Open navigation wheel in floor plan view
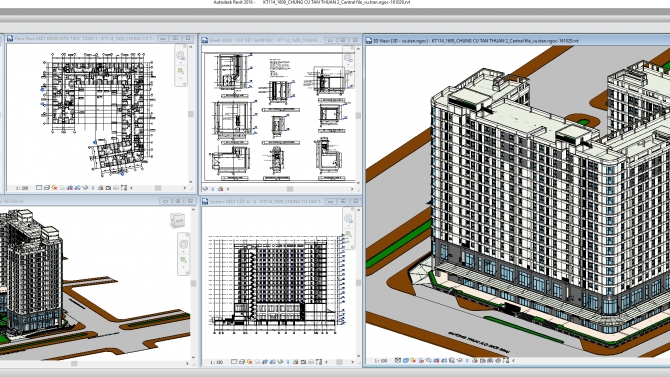The height and width of the screenshot is (377, 670). (181, 56)
